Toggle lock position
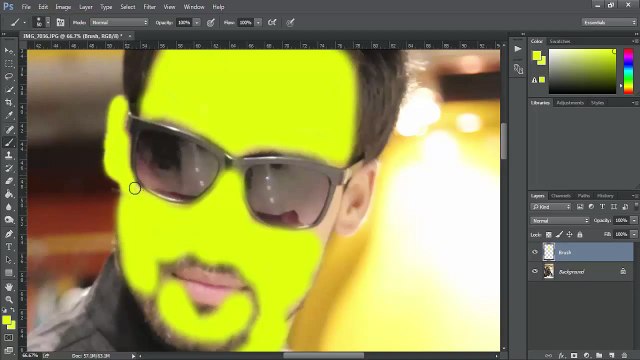This screenshot has height=360, width=640. (x=569, y=234)
